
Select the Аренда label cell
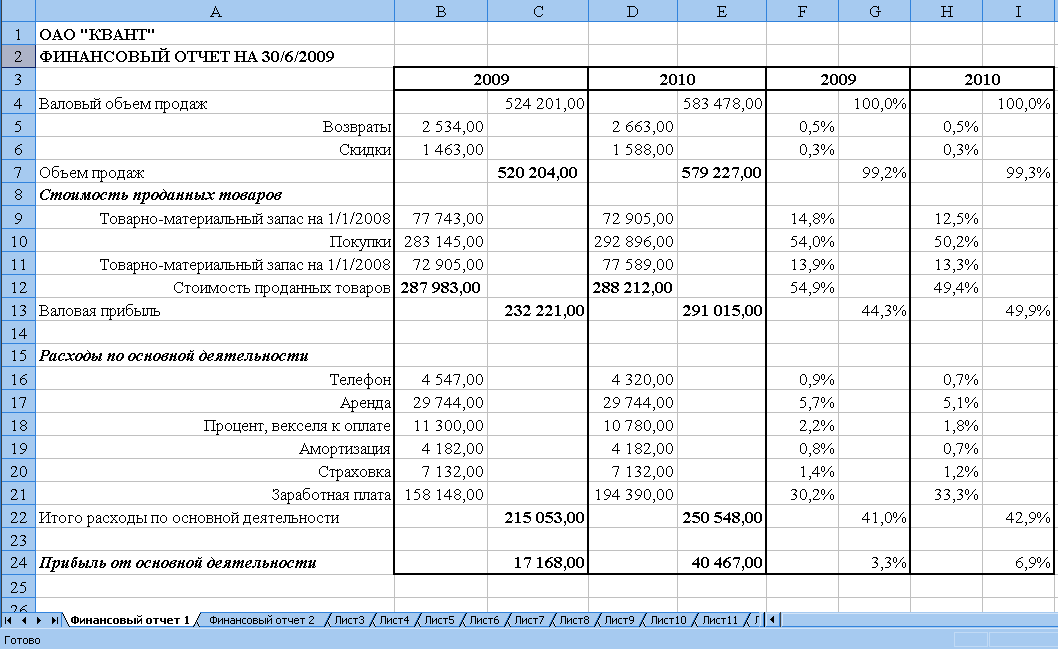(215, 402)
